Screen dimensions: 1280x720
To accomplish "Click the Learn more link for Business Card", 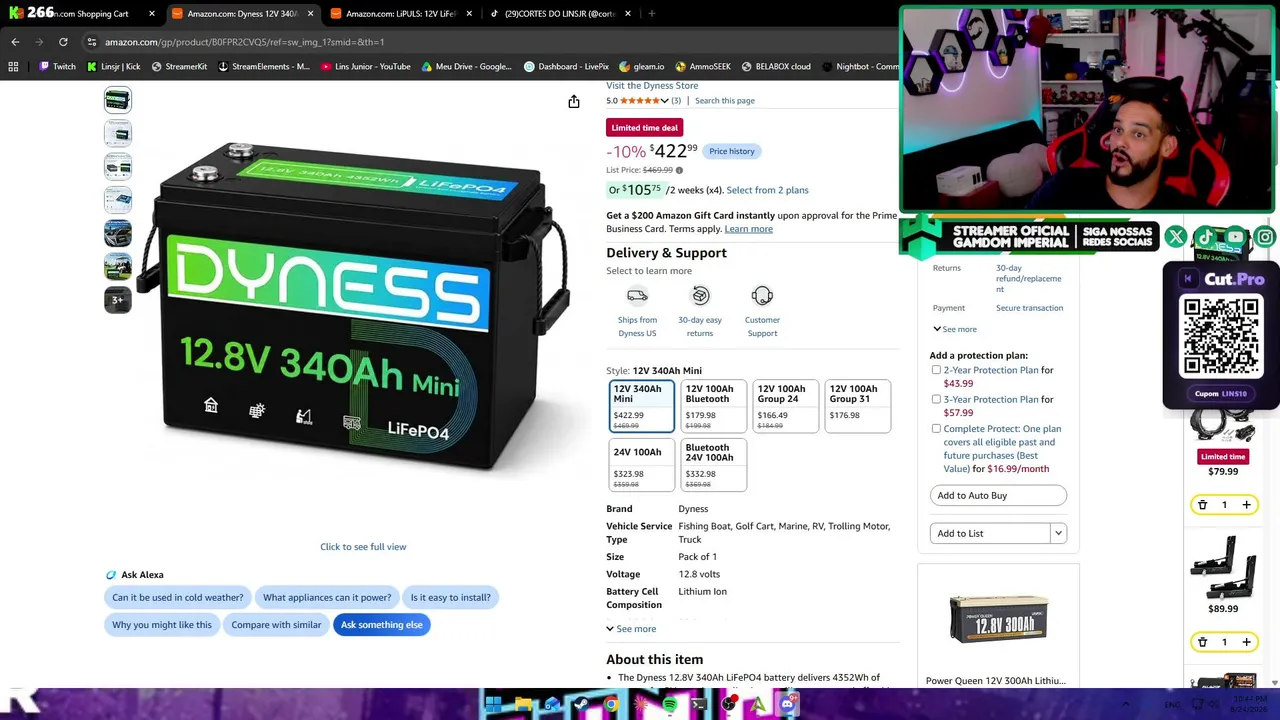I will pyautogui.click(x=748, y=229).
